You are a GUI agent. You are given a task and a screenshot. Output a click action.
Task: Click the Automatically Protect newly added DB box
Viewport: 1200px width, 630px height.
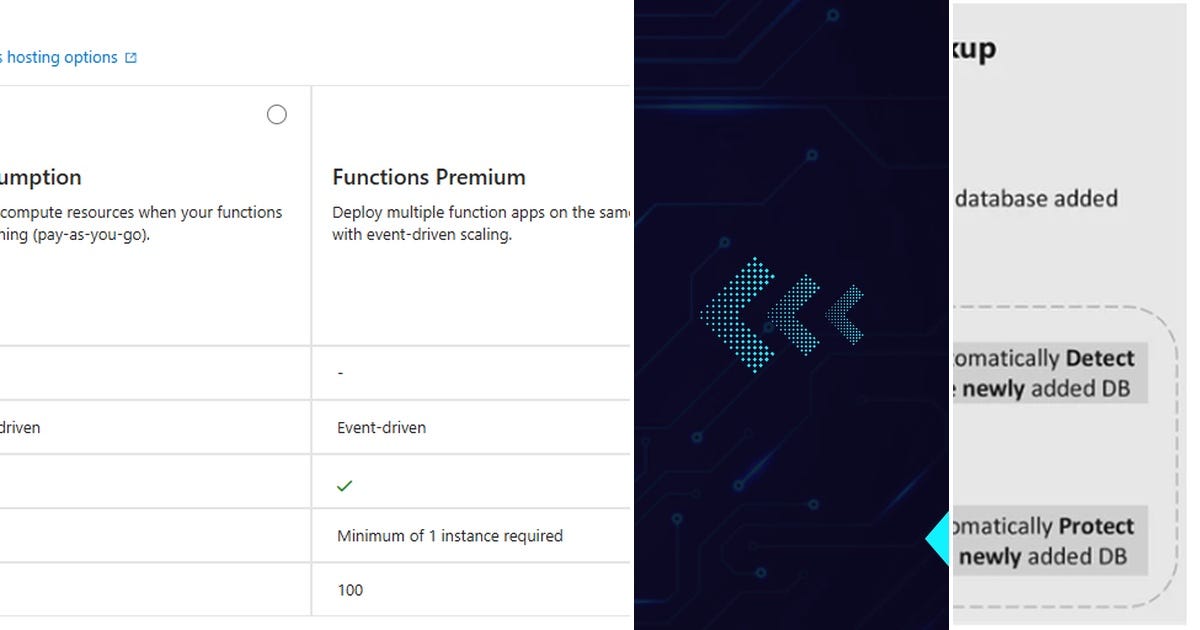[x=1048, y=541]
